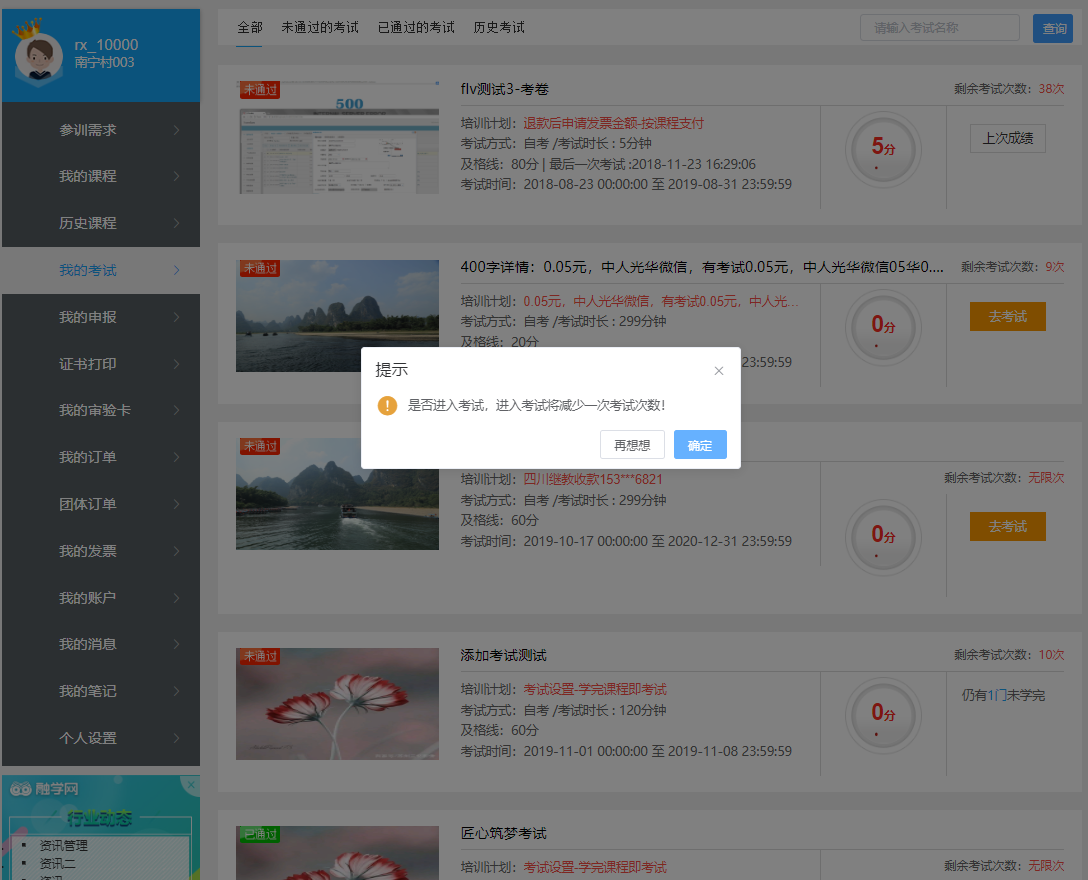Expand the 我的订单 chevron arrow

tap(176, 457)
